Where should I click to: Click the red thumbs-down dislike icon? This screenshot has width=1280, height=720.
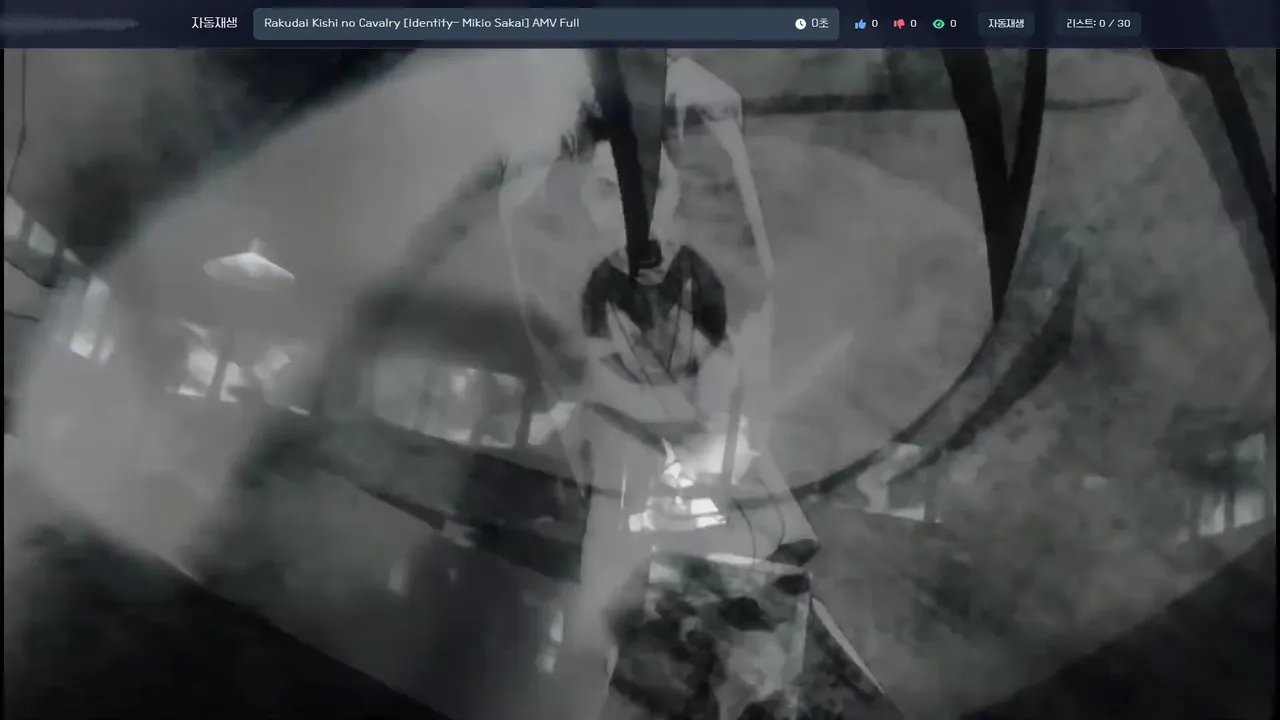click(899, 24)
